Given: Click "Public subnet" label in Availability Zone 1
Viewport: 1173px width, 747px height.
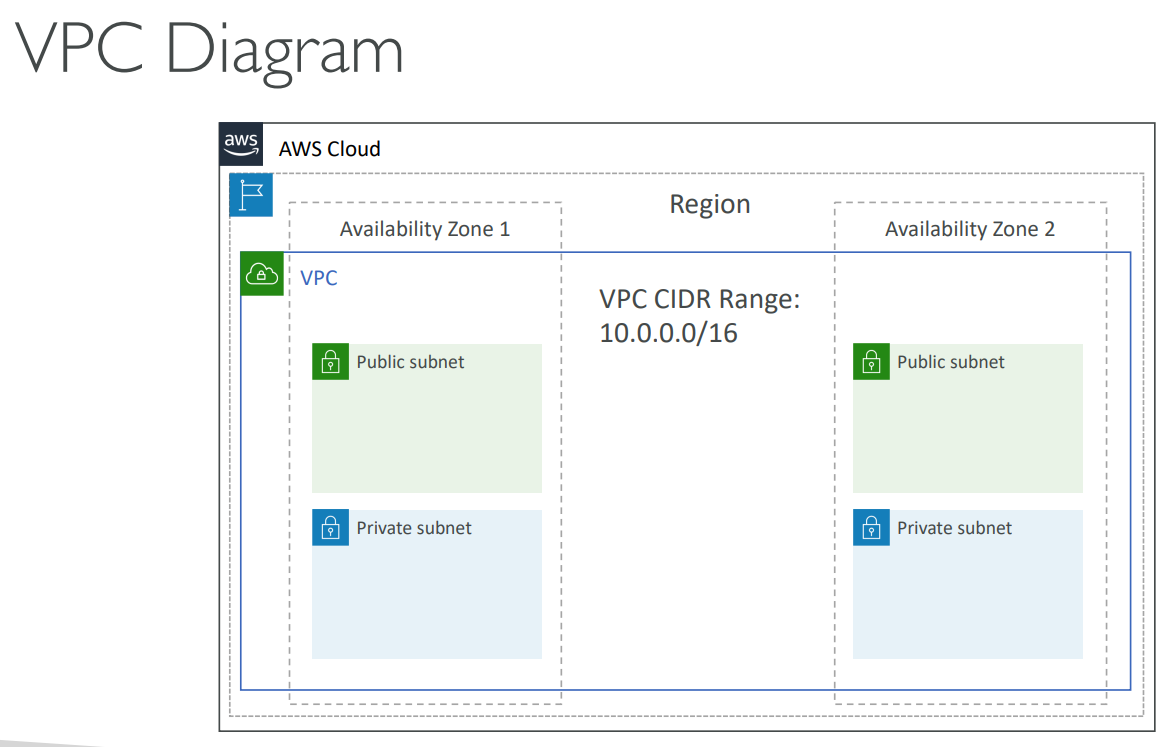Looking at the screenshot, I should [410, 362].
